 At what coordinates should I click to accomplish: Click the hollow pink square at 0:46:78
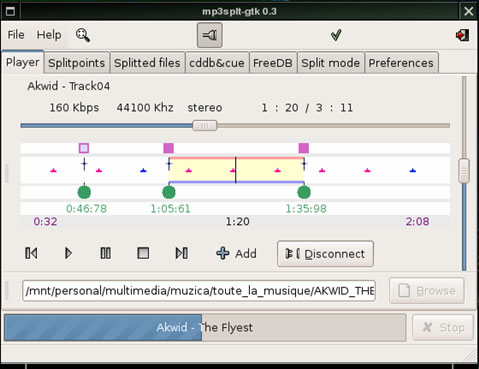[x=84, y=148]
